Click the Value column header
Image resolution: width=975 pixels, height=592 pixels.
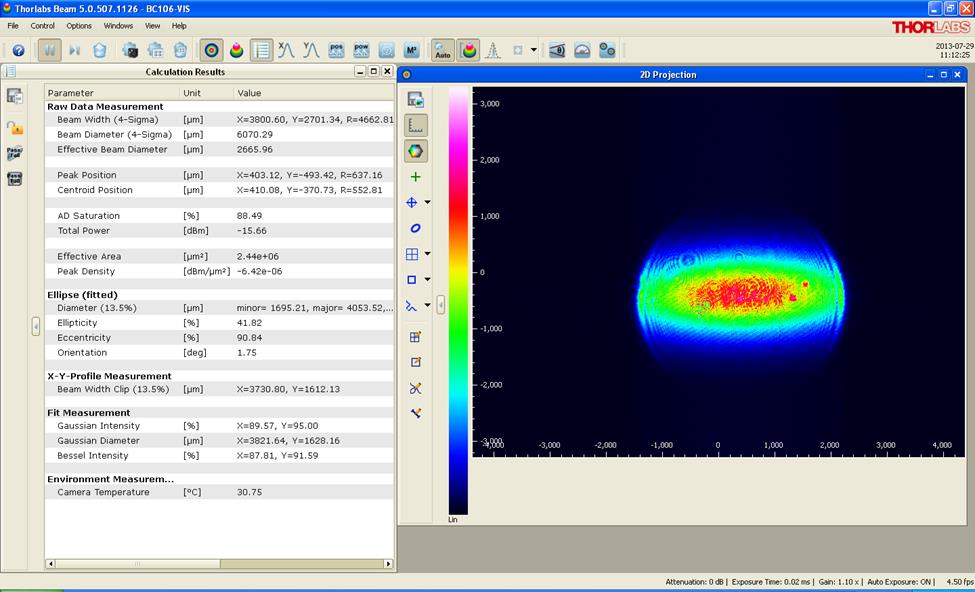(x=249, y=93)
